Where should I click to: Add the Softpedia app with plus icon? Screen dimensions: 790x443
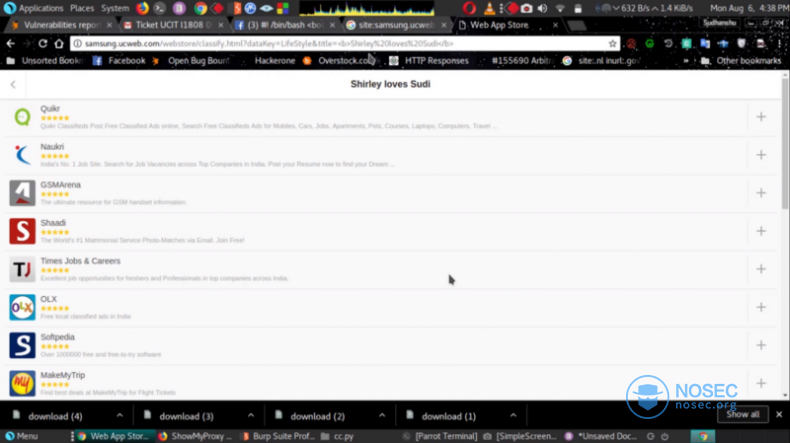pos(761,345)
